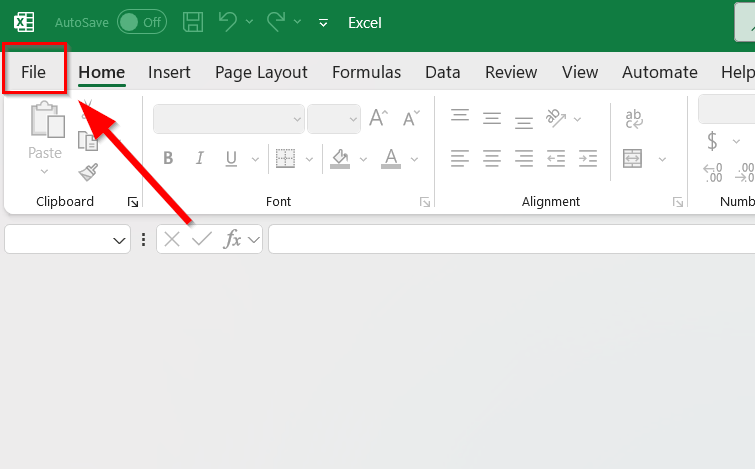Click the Increase Font Size icon

click(x=378, y=118)
